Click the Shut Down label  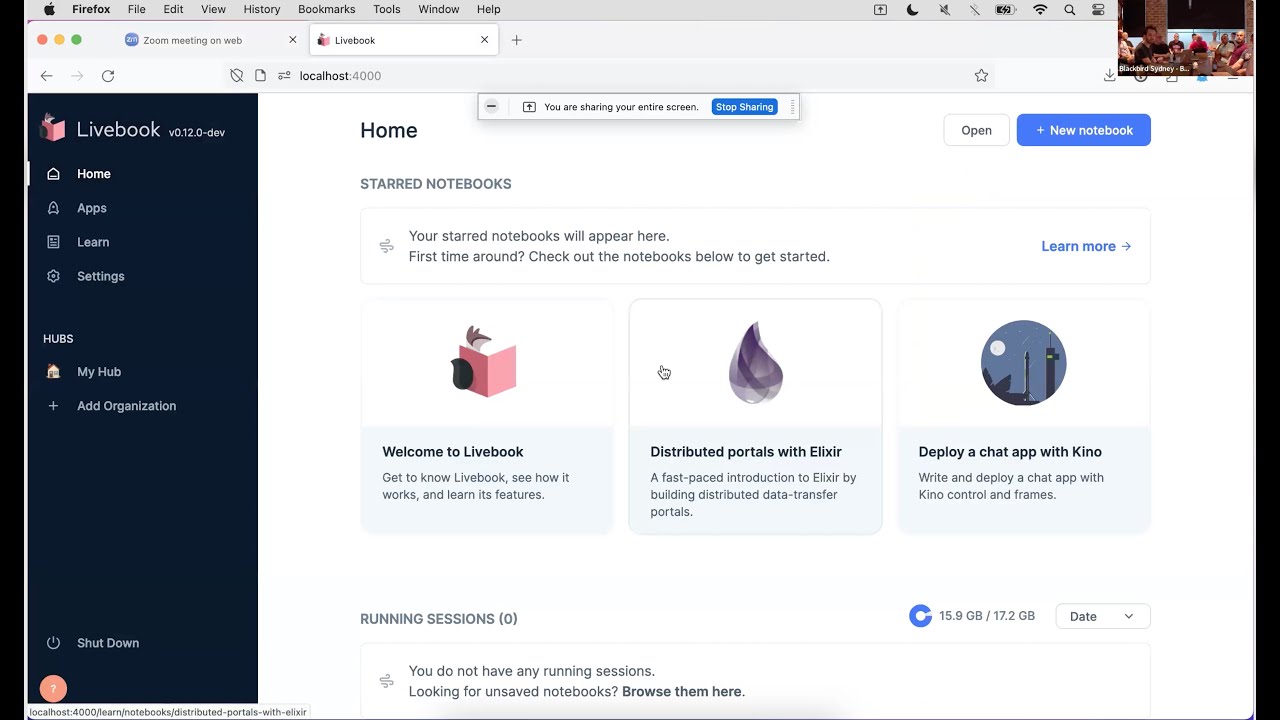pos(108,643)
